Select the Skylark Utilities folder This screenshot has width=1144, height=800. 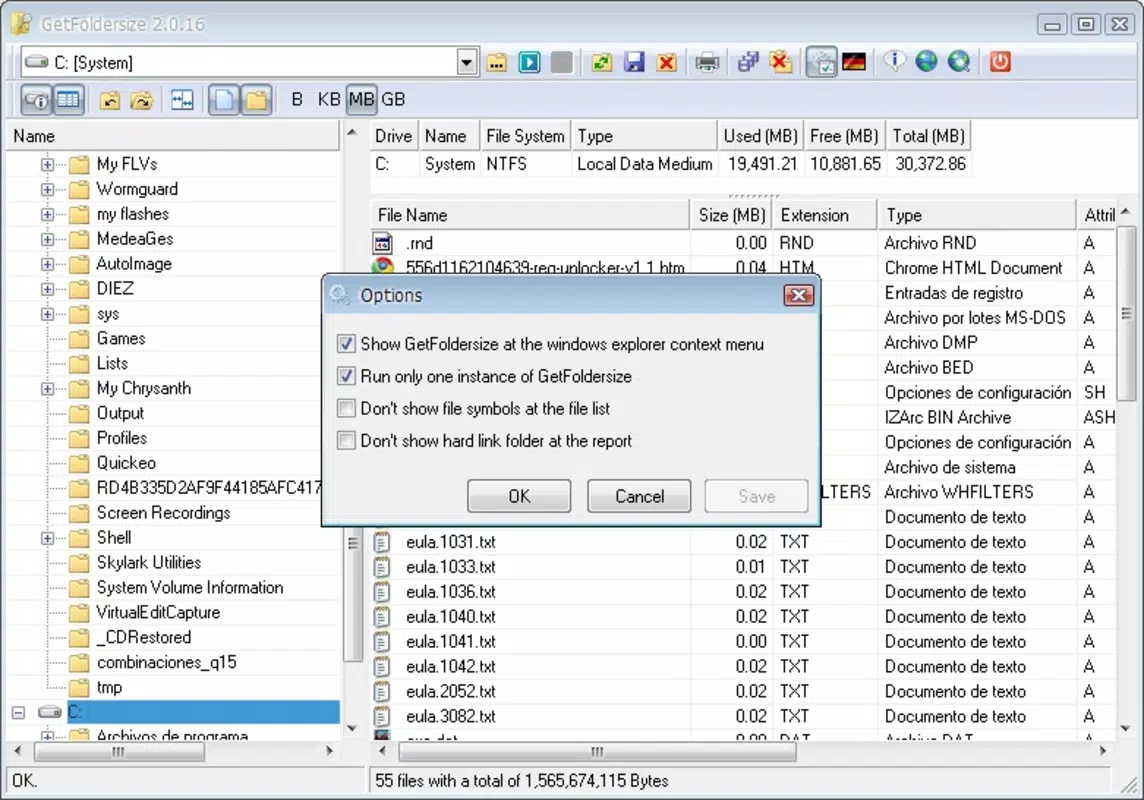[x=149, y=562]
